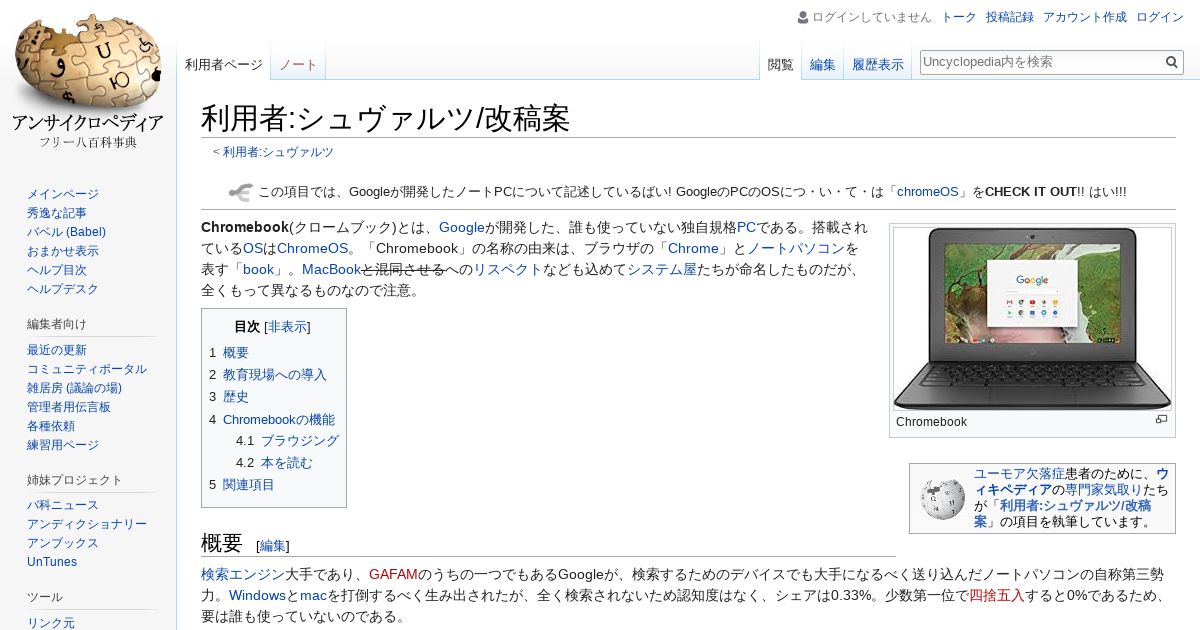Open the ChromeOS link in the intro paragraph
Image resolution: width=1200 pixels, height=630 pixels.
[x=312, y=248]
